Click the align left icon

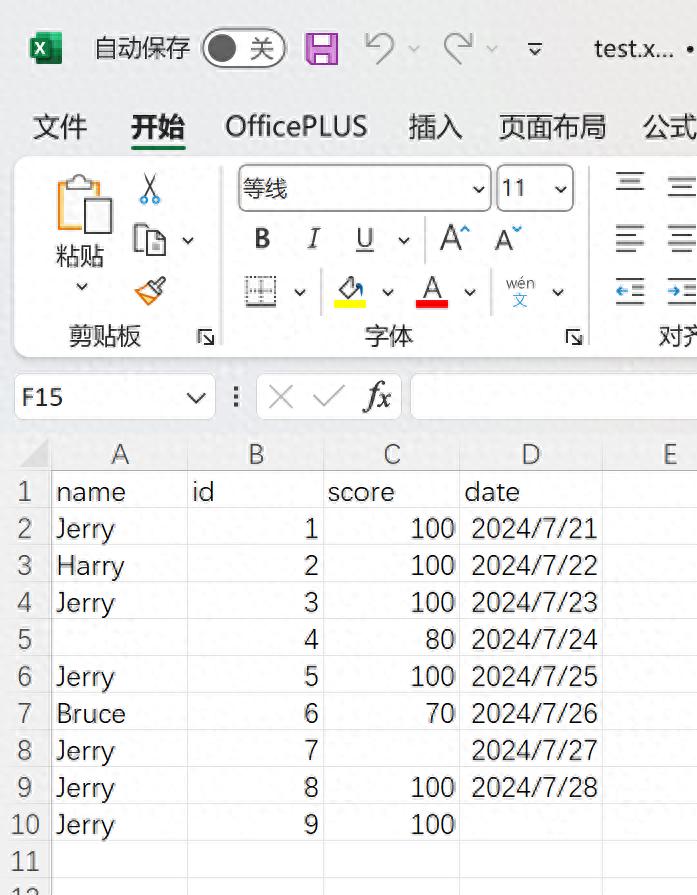(x=630, y=239)
